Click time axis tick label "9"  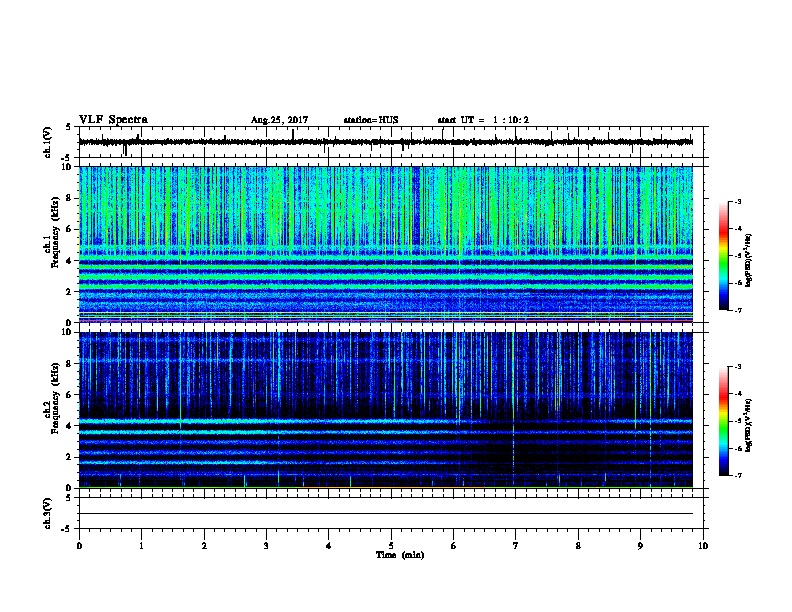click(x=640, y=546)
